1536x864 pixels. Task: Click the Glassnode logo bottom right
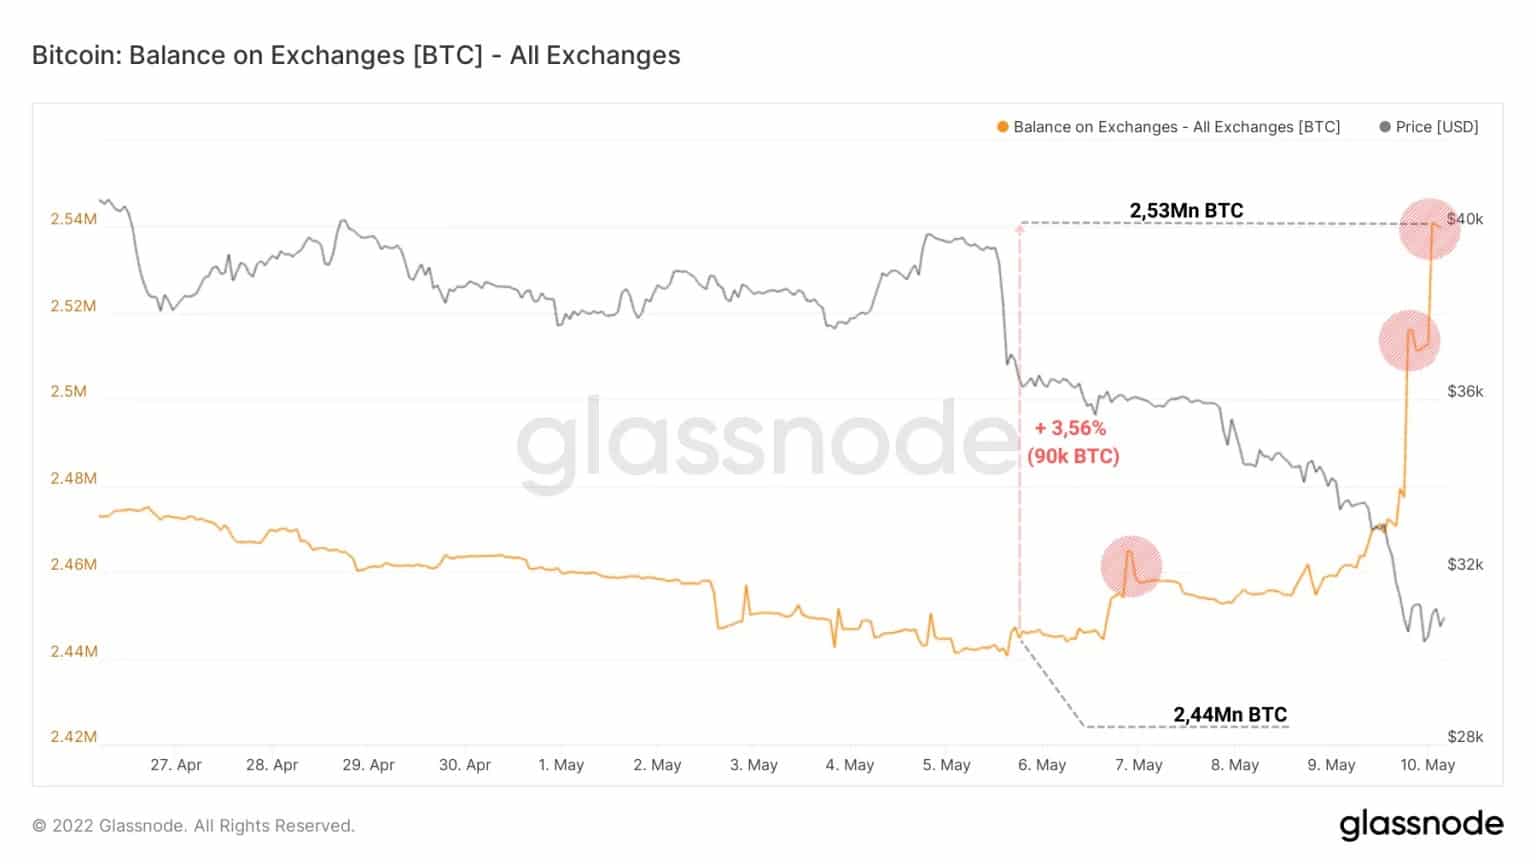coord(1421,824)
